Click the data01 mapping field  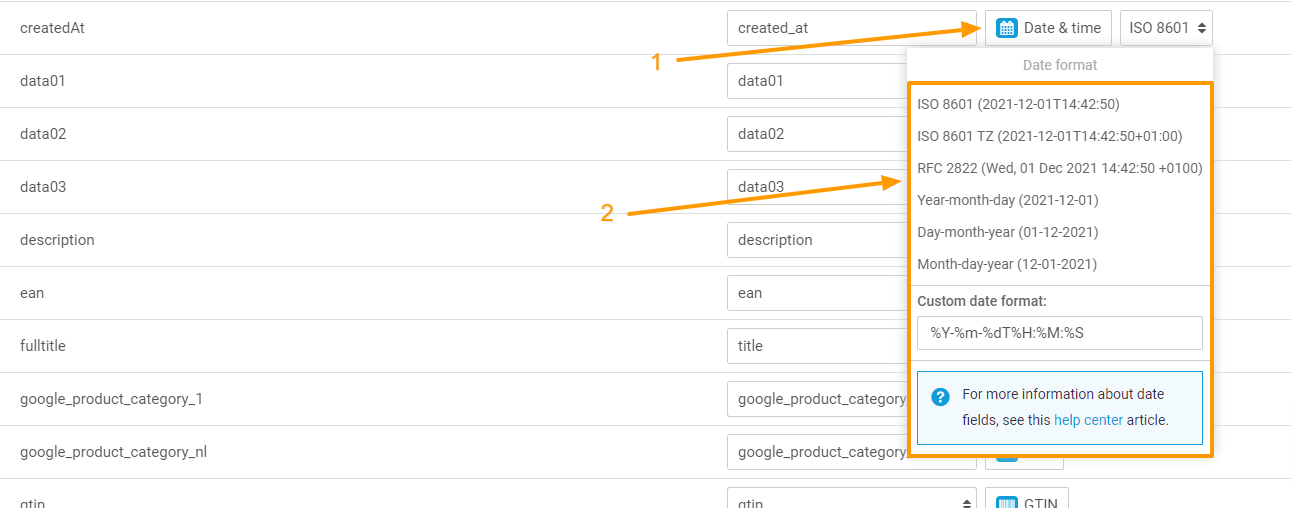tap(816, 81)
